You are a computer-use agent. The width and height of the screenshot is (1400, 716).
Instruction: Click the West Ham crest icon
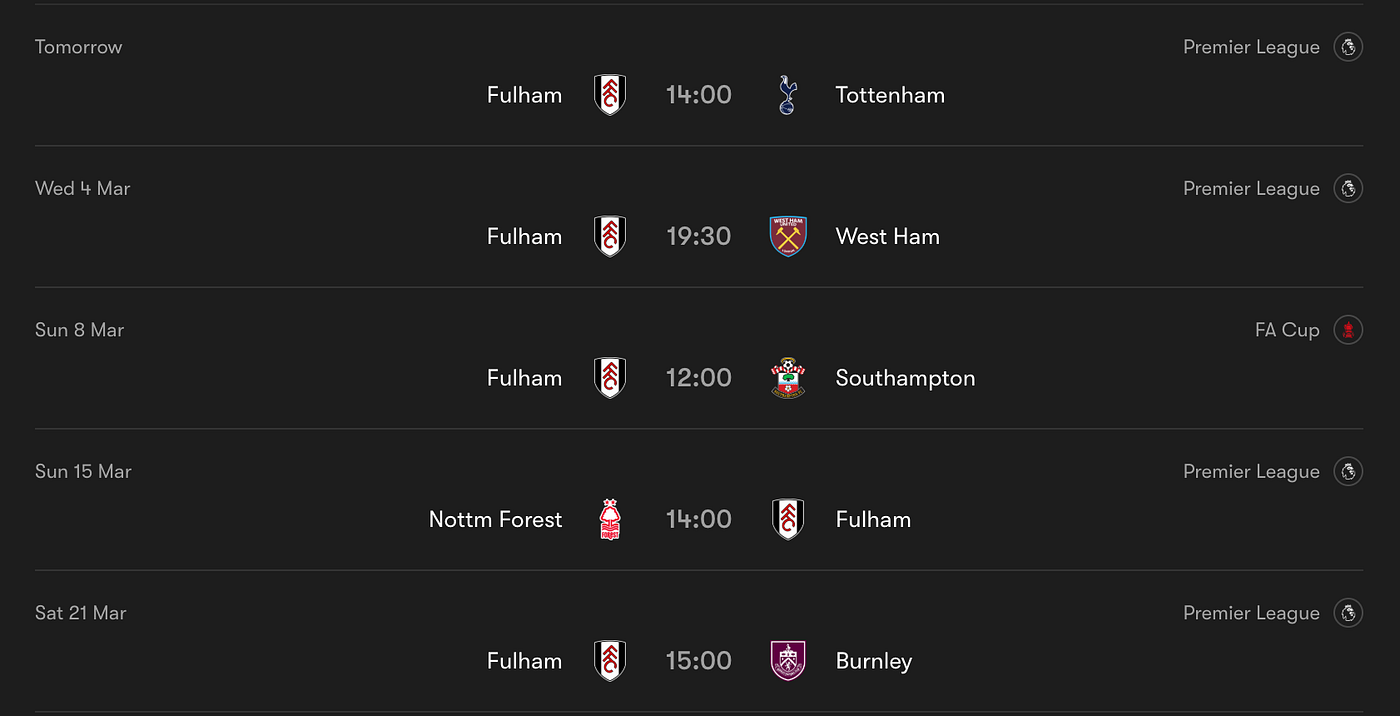tap(788, 236)
